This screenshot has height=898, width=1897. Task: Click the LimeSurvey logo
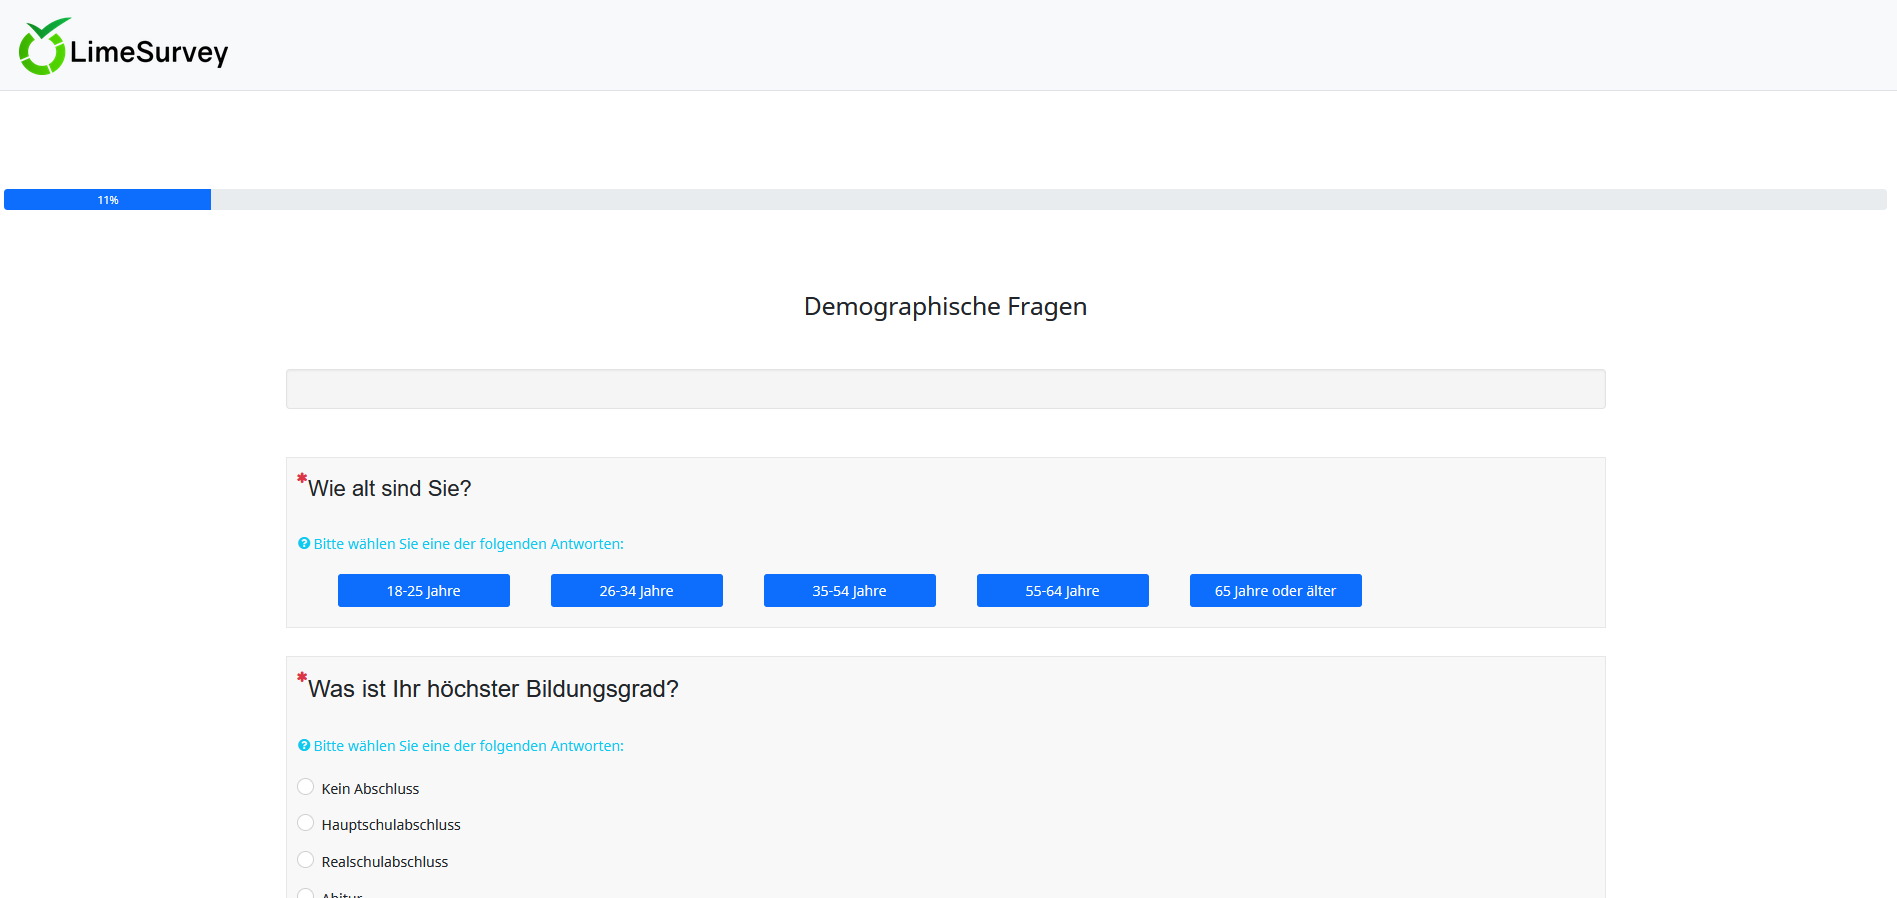coord(123,47)
